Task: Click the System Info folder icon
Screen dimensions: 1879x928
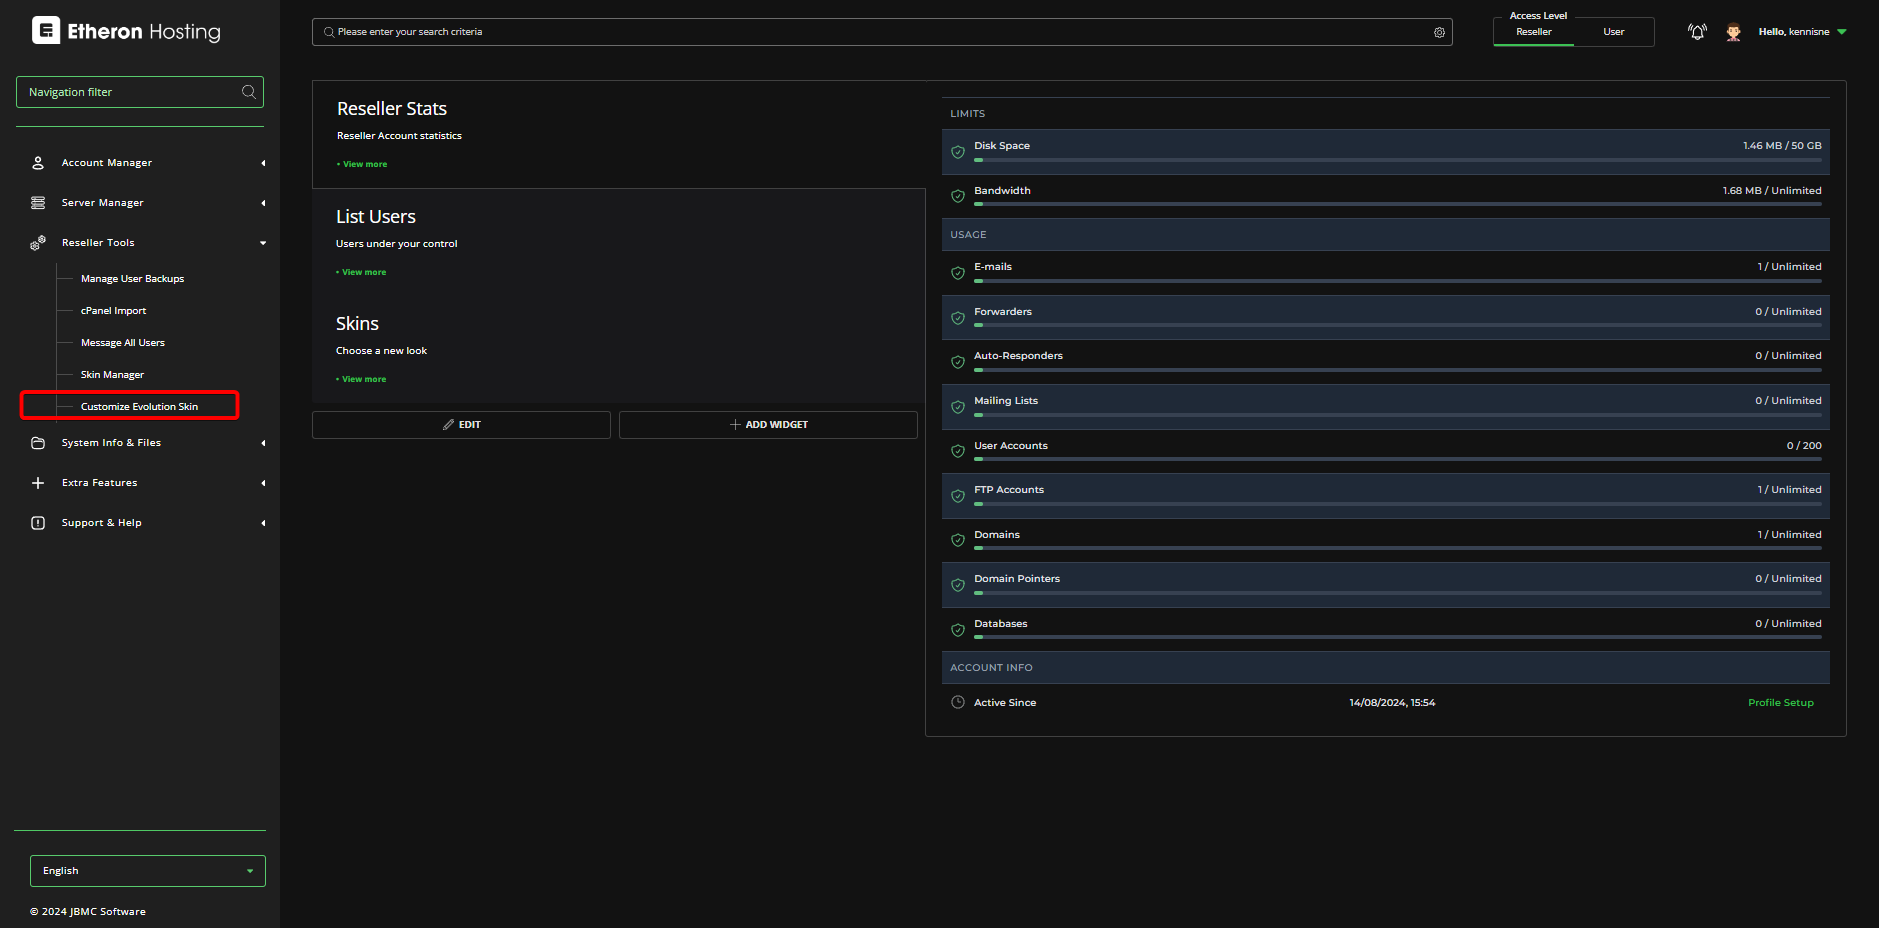Action: click(38, 443)
